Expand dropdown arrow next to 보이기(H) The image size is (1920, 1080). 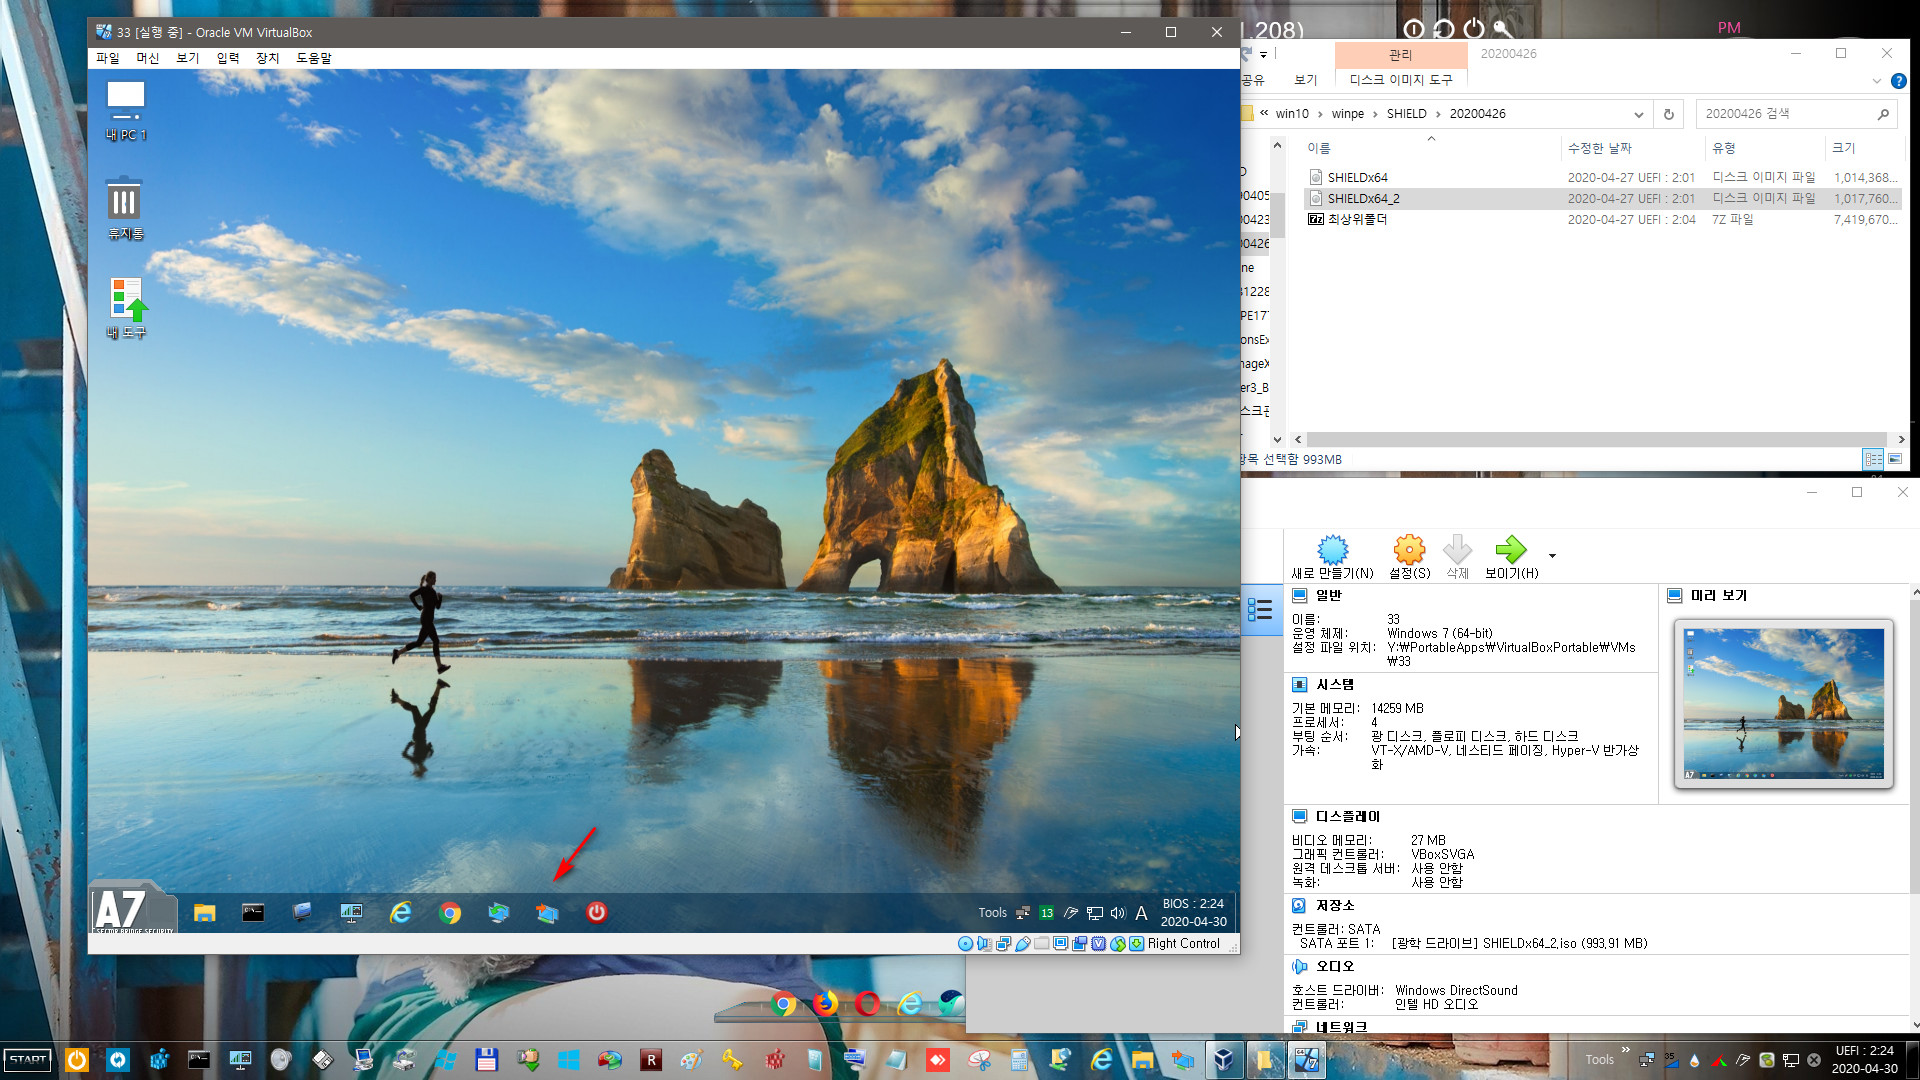pos(1552,556)
